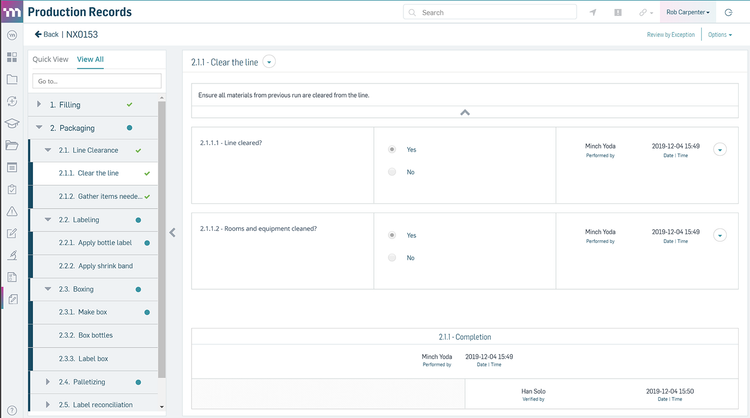750x418 pixels.
Task: Open the Options dropdown
Action: [720, 35]
